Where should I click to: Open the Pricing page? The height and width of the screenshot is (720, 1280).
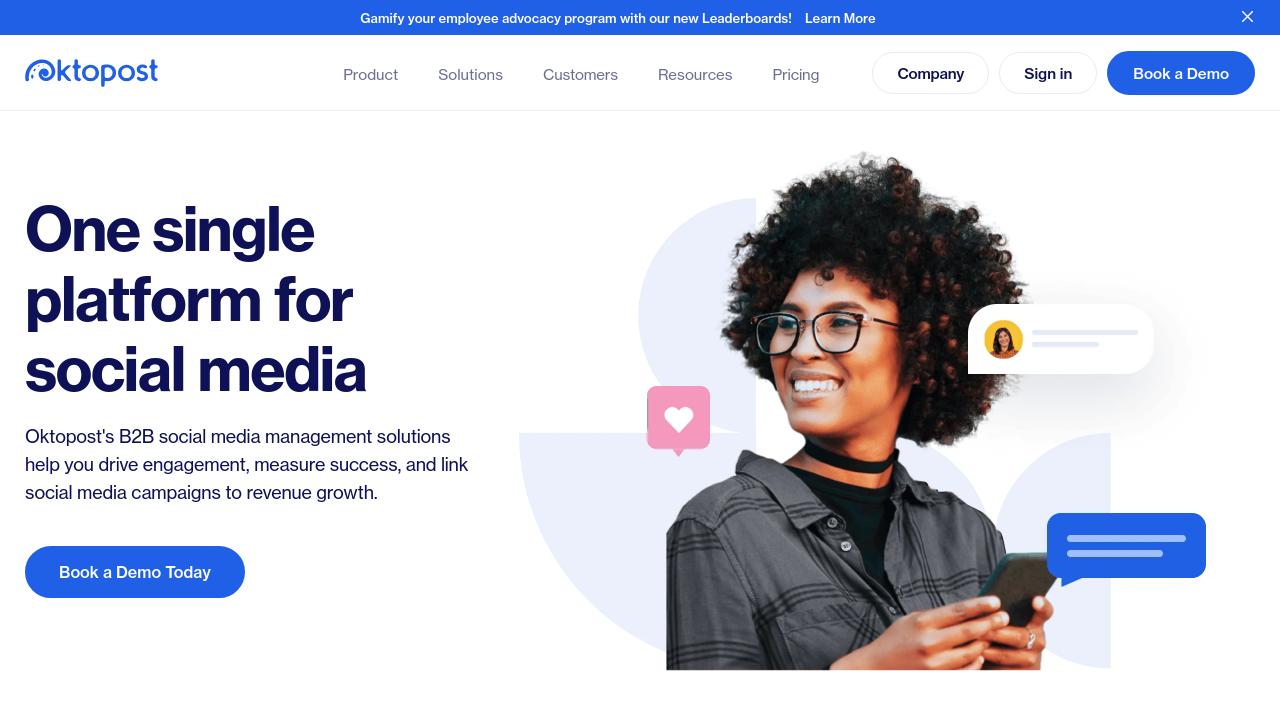click(796, 75)
